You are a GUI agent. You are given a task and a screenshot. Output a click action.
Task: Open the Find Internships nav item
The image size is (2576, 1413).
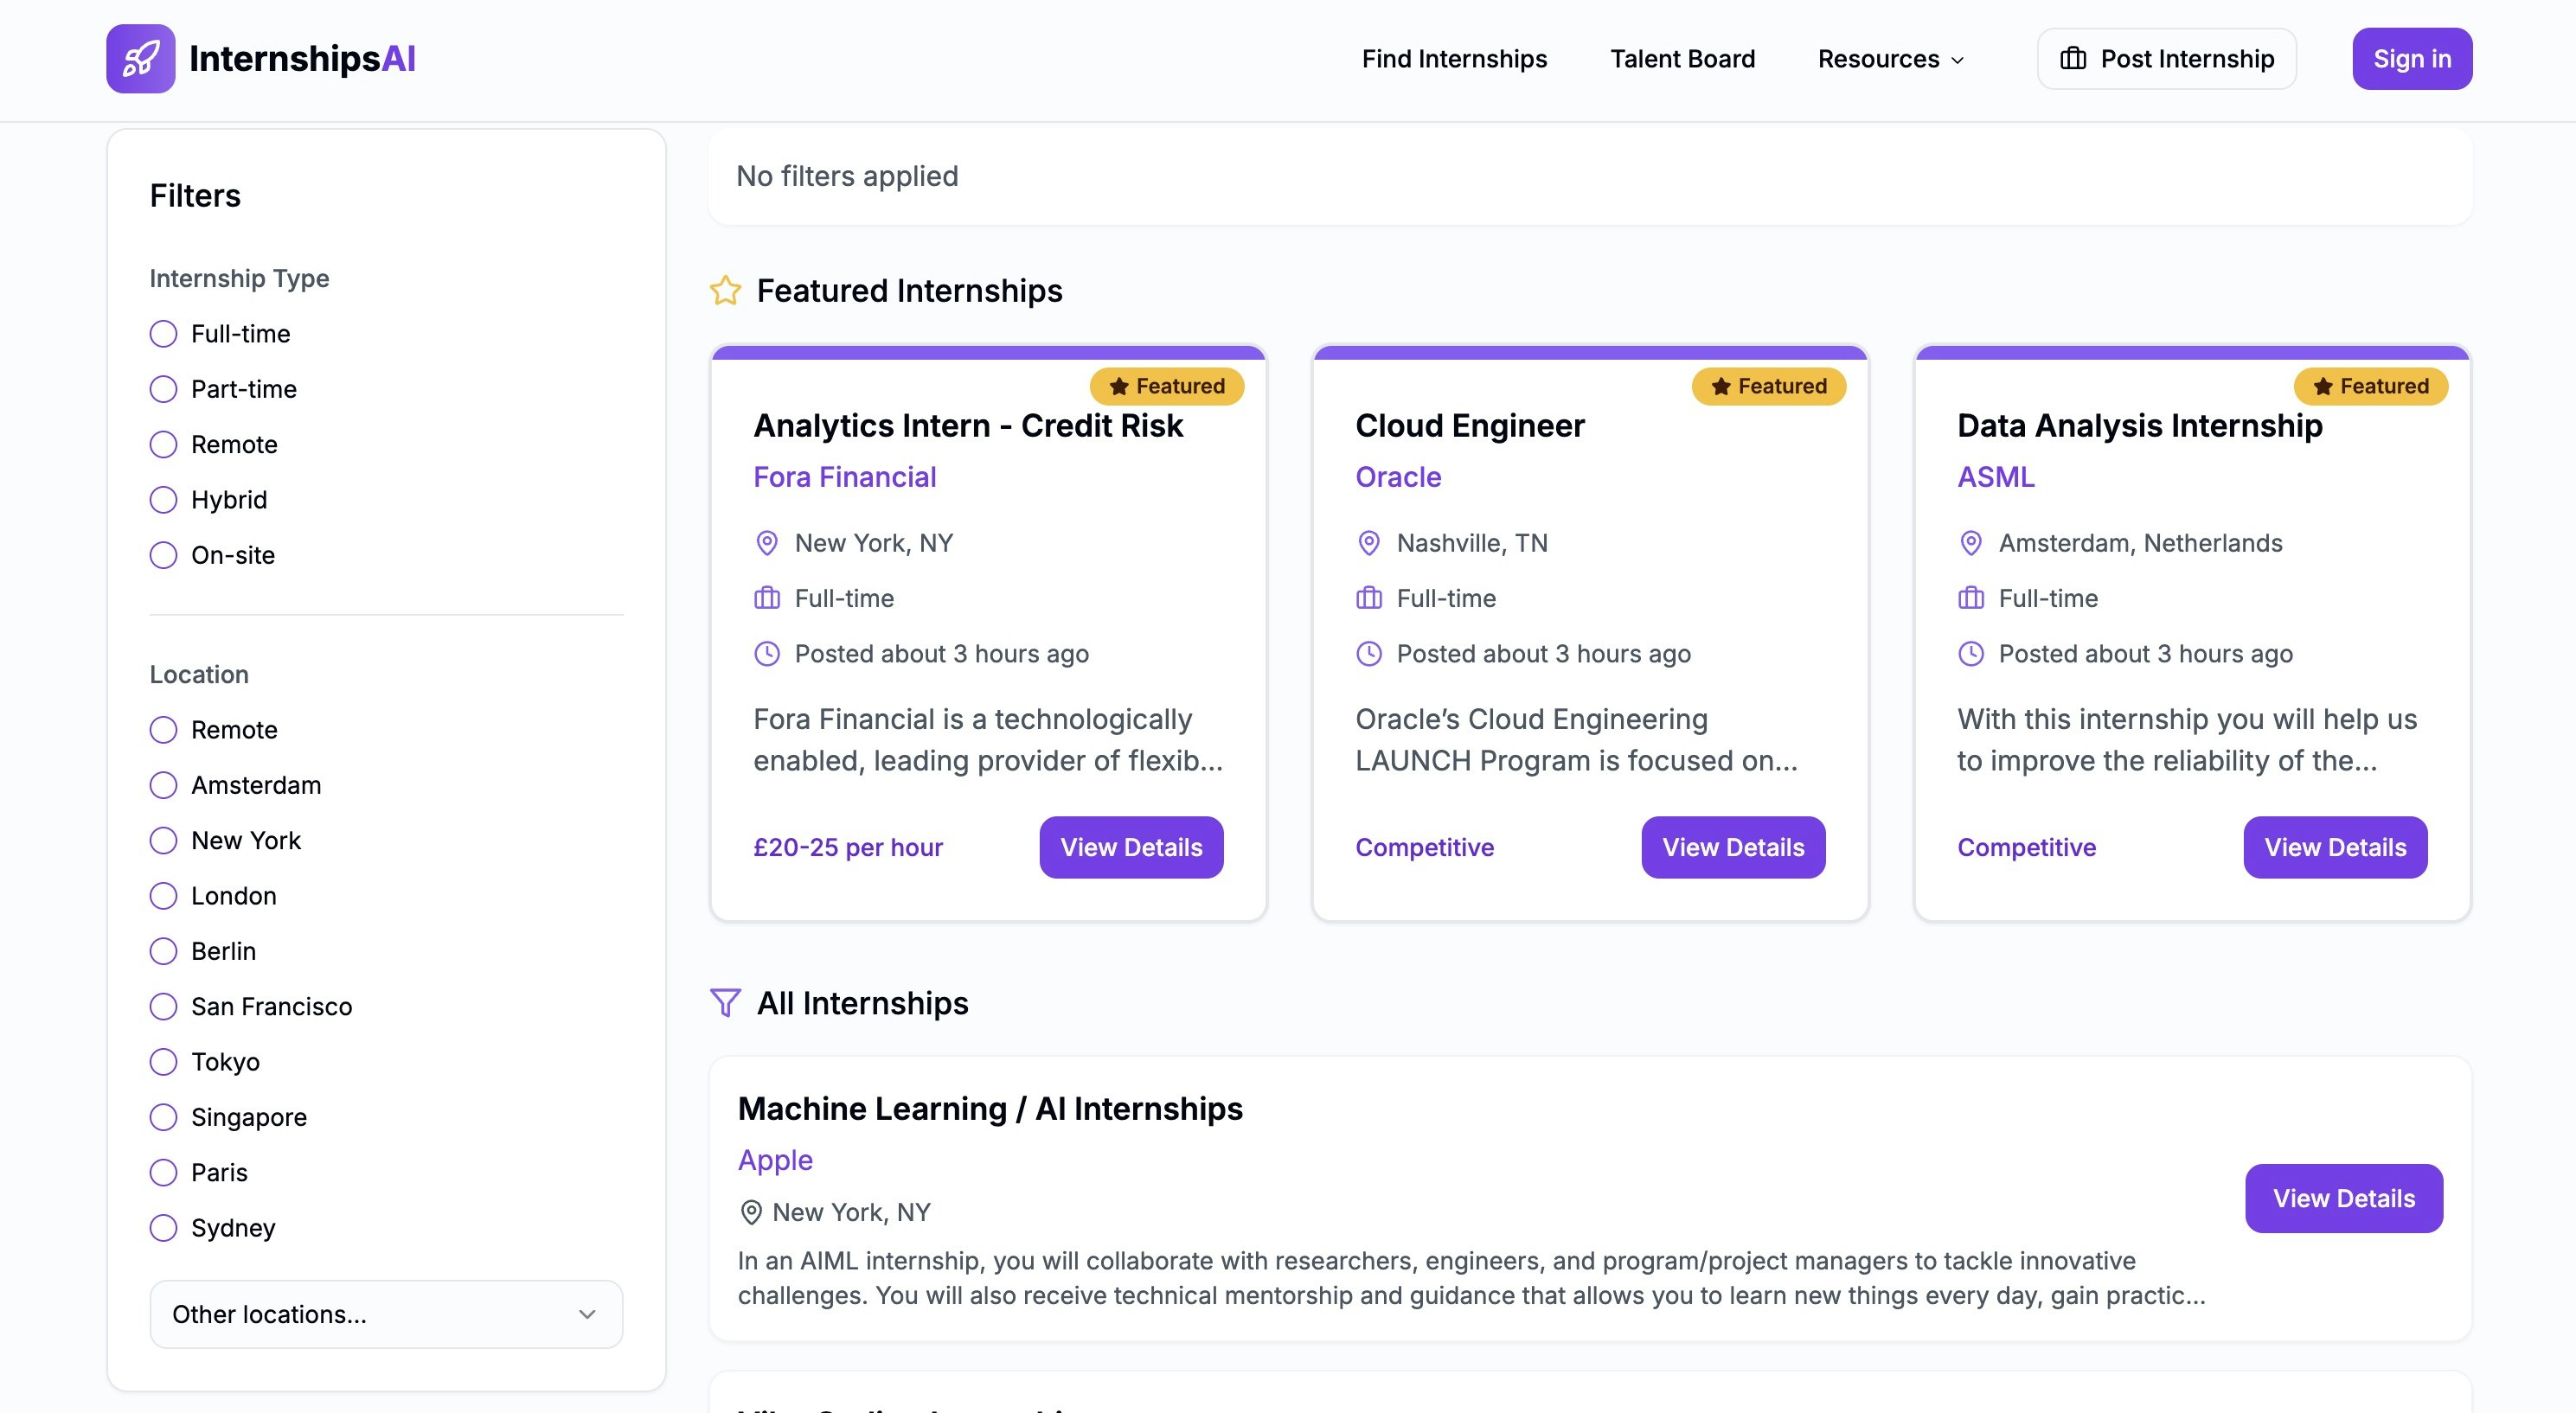point(1453,59)
